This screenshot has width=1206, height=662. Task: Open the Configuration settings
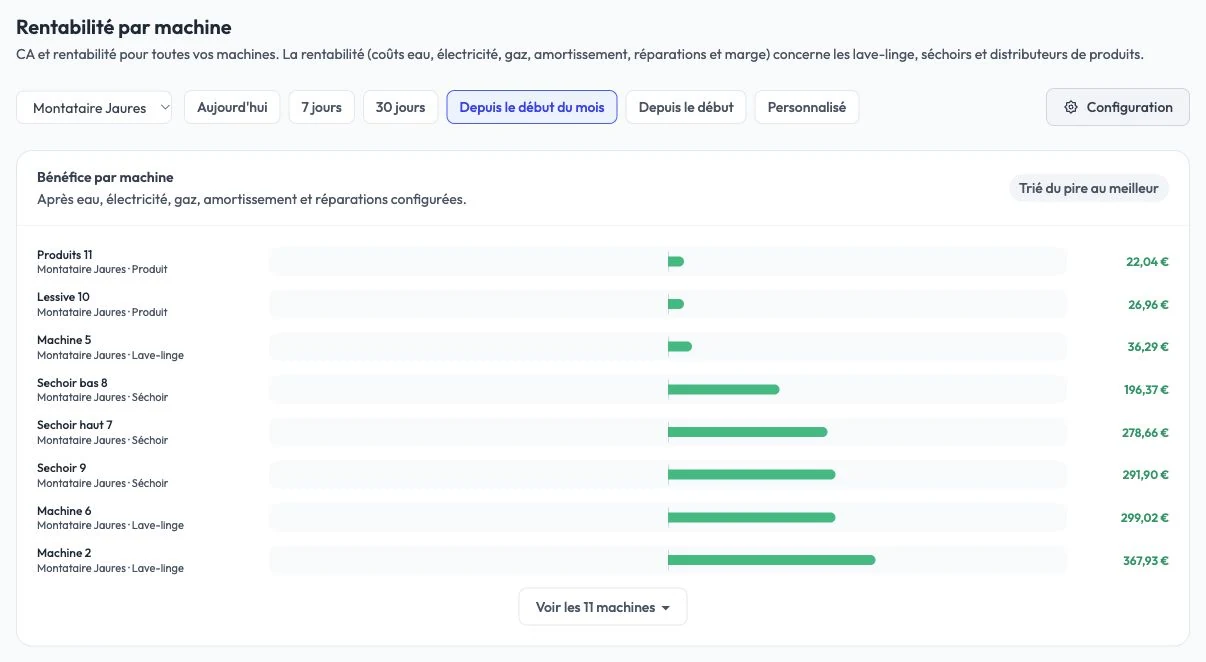(x=1118, y=107)
